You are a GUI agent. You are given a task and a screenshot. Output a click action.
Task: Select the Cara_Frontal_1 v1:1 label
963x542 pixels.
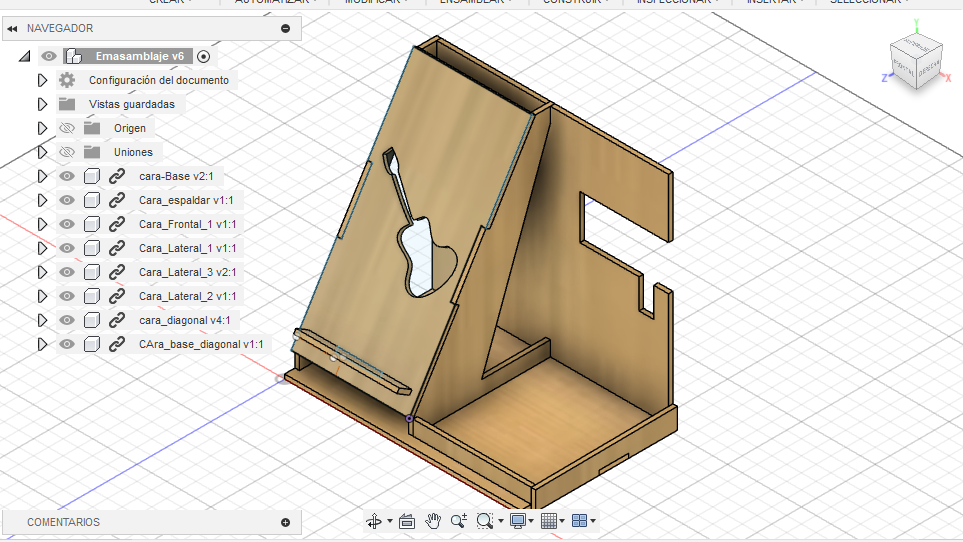(187, 224)
